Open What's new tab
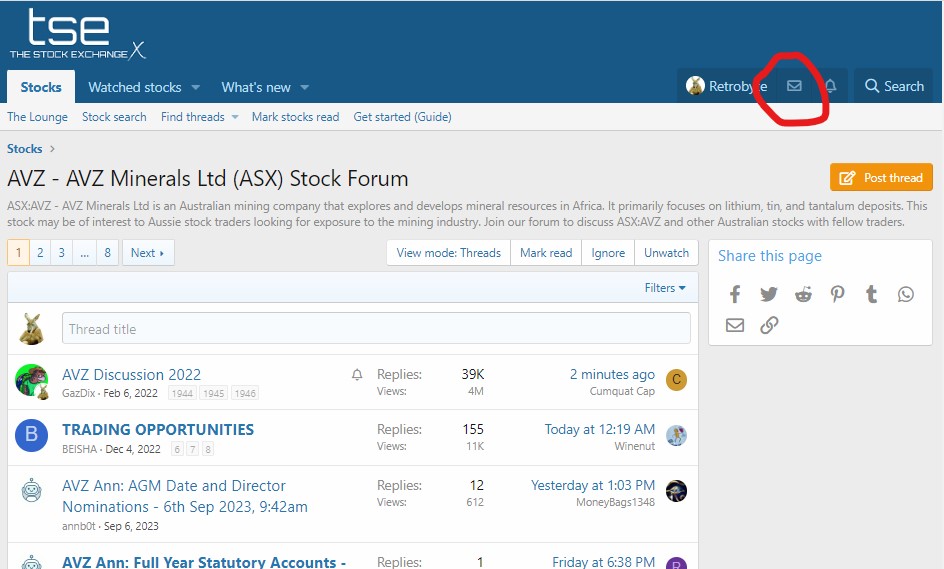Viewport: 944px width, 569px height. [256, 87]
